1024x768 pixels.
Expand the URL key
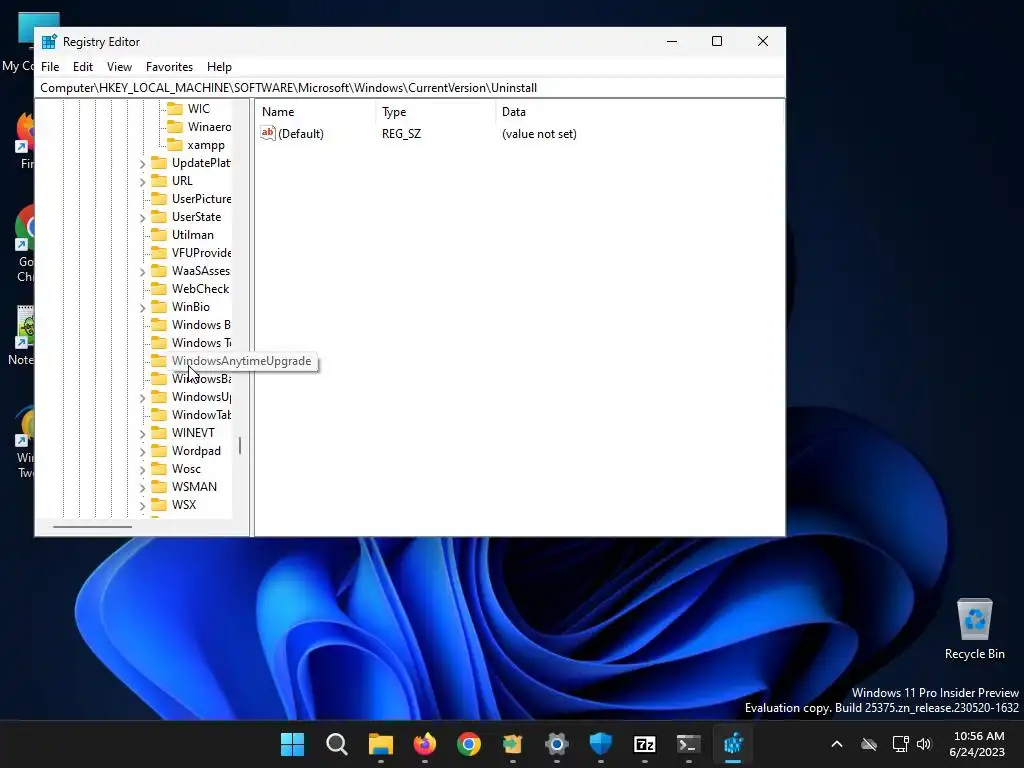pos(142,182)
